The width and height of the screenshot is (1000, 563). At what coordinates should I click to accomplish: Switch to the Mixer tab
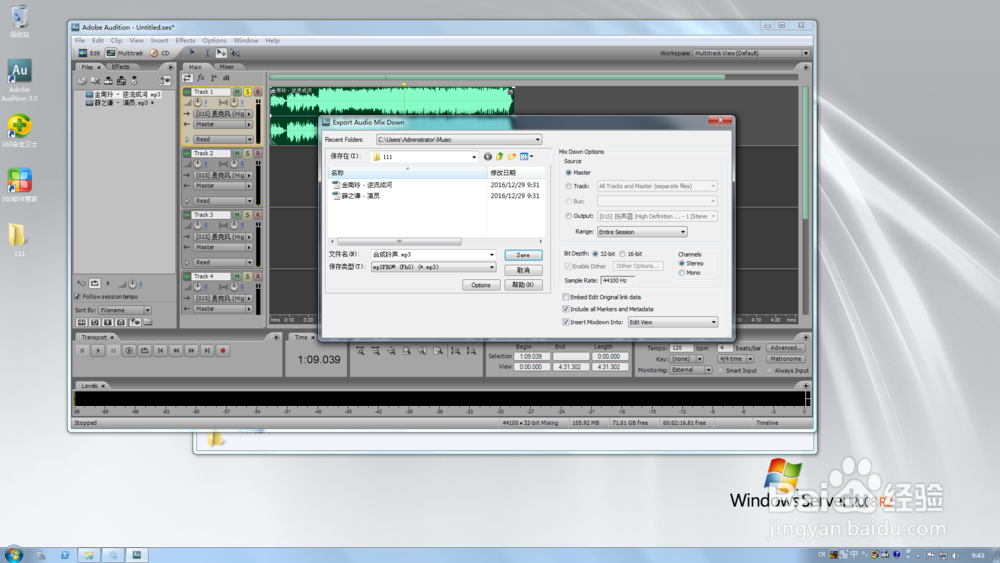coord(226,67)
